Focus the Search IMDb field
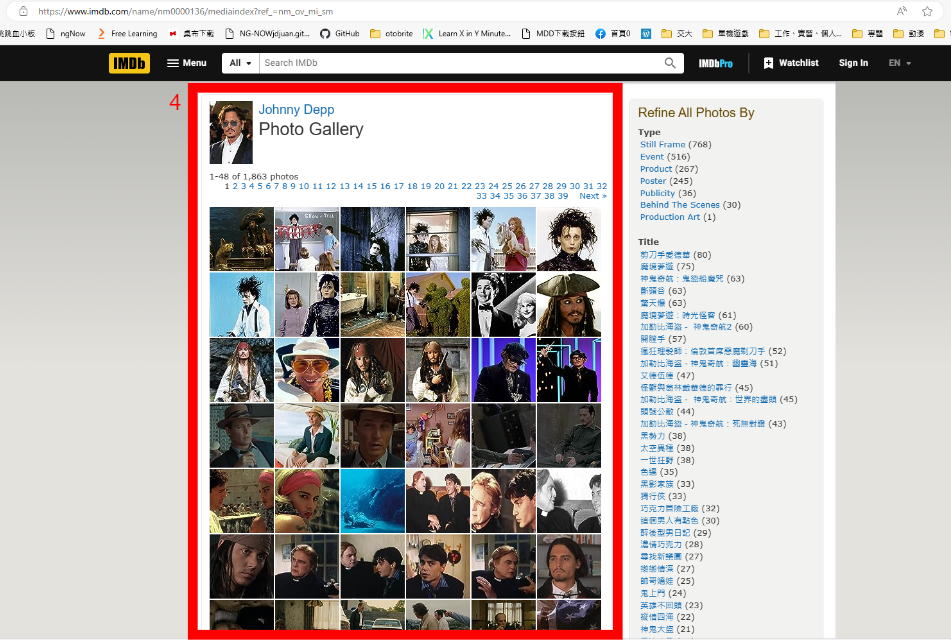951x640 pixels. tap(461, 63)
